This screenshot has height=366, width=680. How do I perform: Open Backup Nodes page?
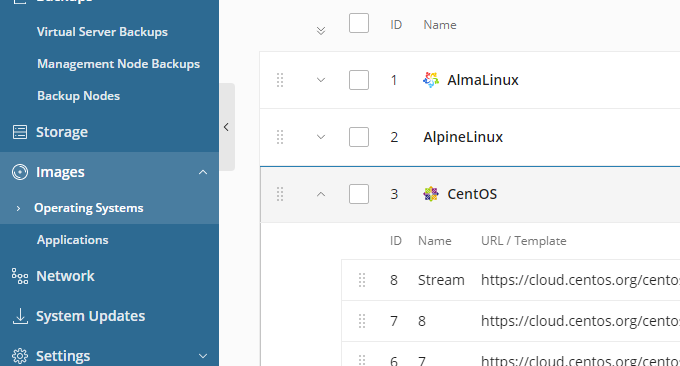(78, 96)
